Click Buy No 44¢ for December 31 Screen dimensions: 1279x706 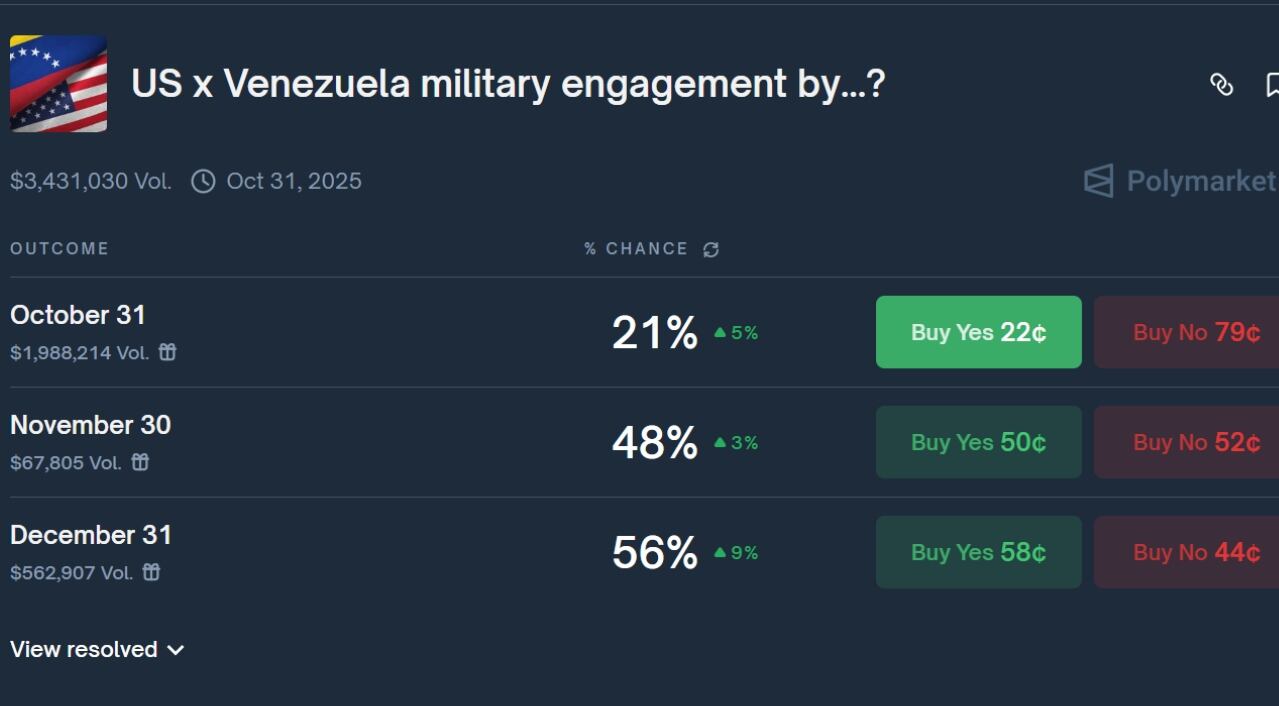pos(1196,551)
